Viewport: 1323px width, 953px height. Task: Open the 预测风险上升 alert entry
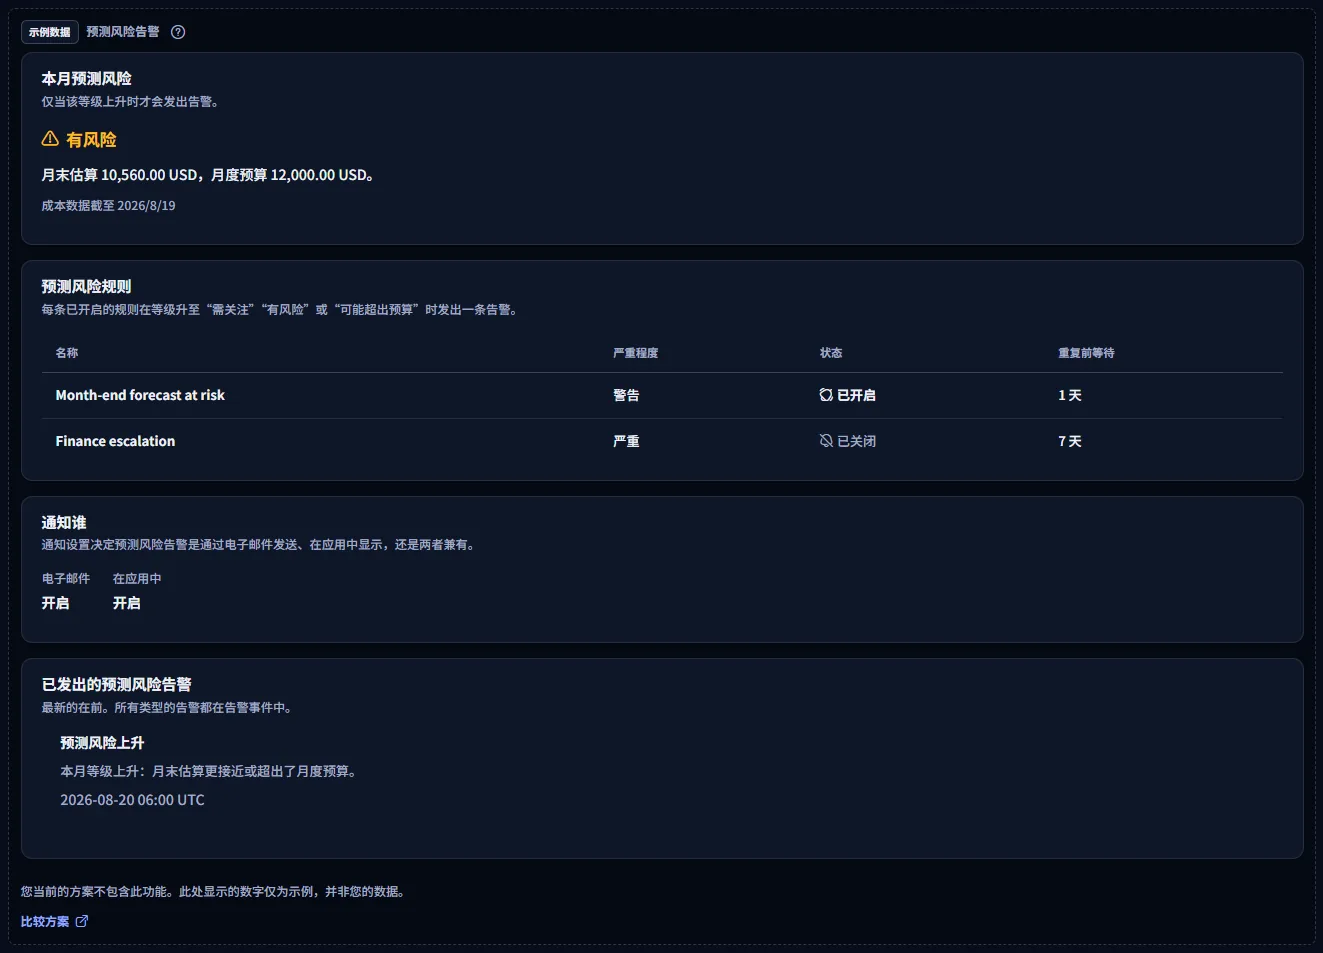click(x=102, y=743)
